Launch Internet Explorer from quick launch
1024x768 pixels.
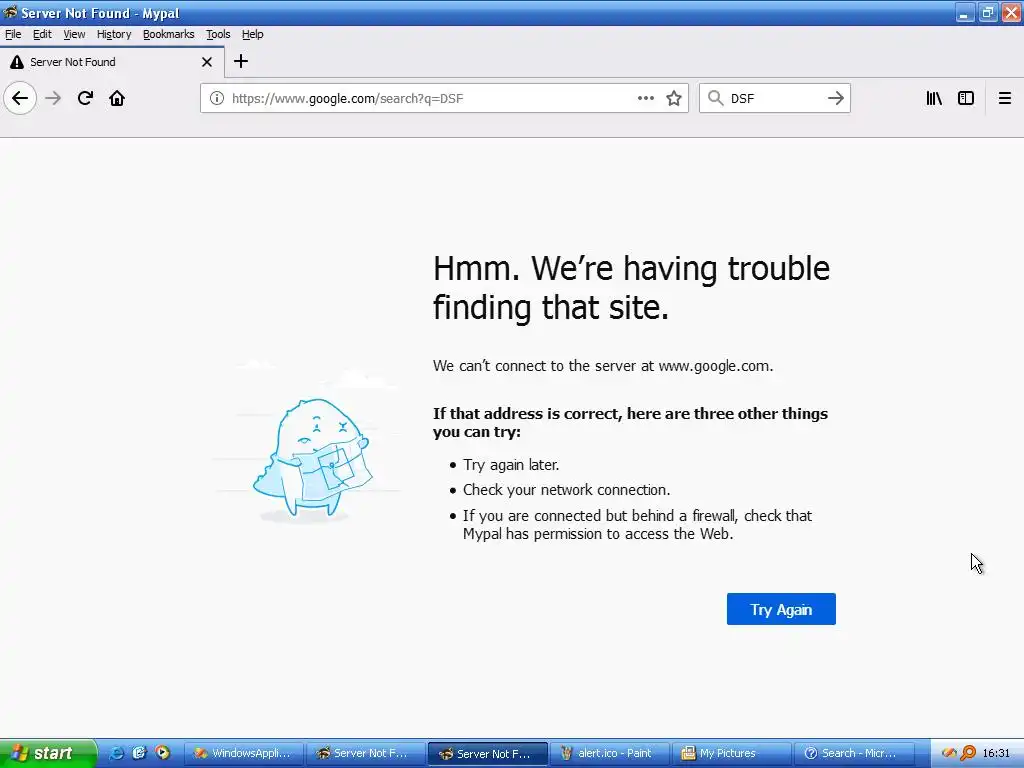click(x=116, y=753)
